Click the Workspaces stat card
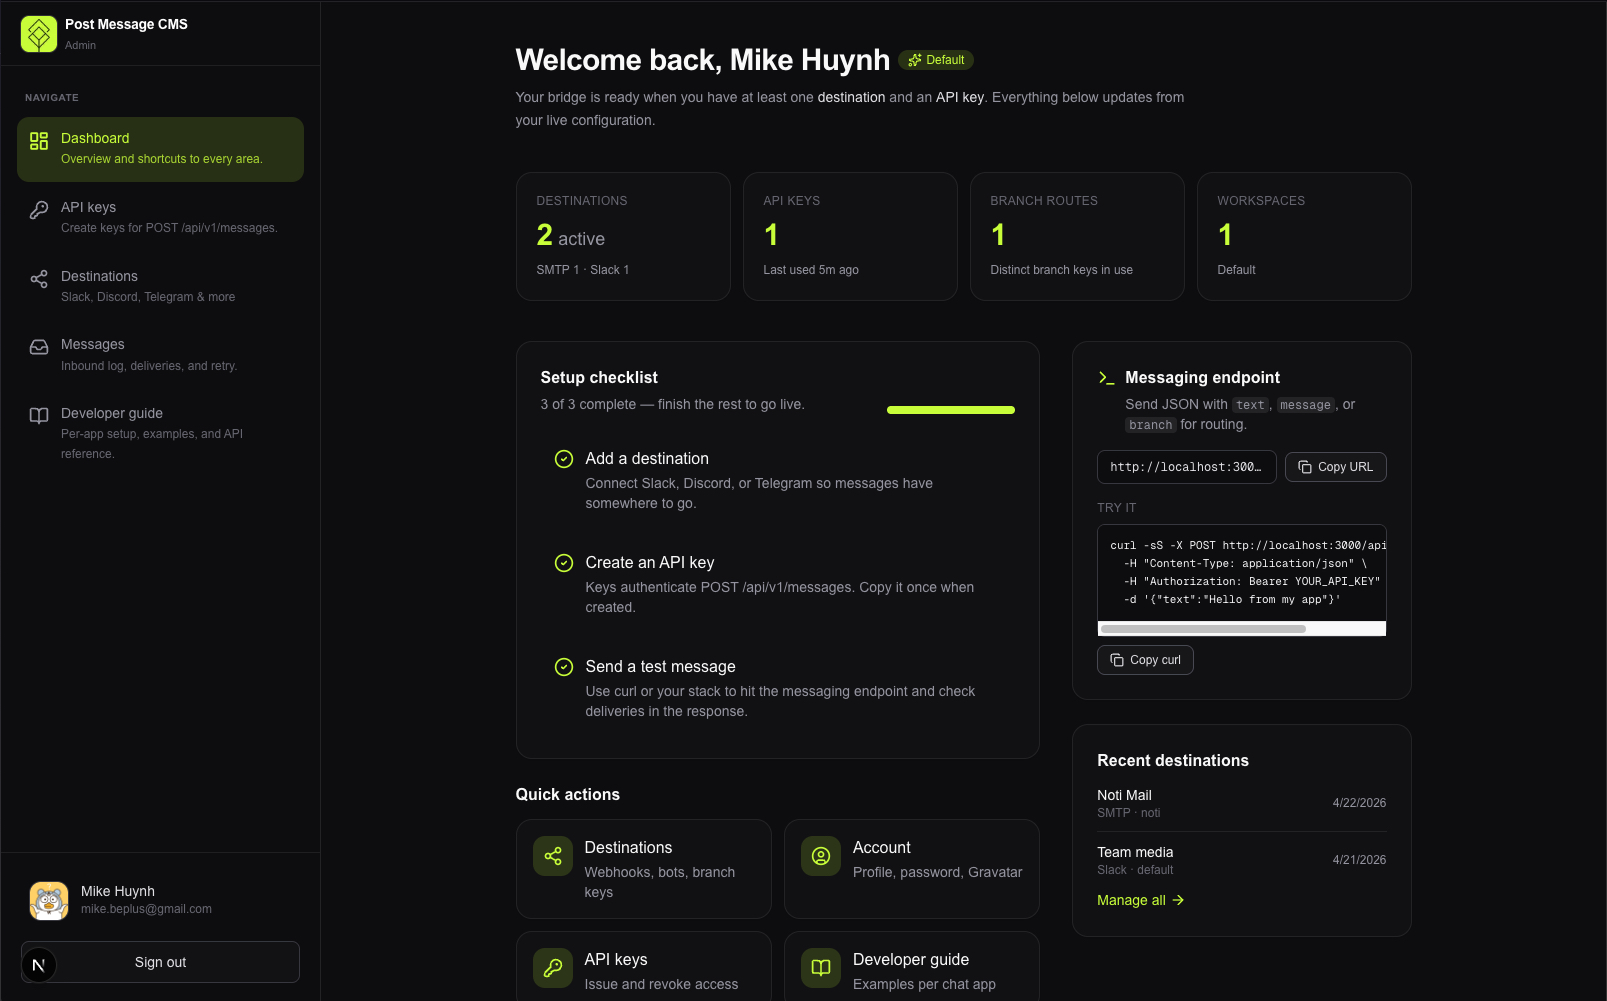1607x1001 pixels. coord(1304,236)
